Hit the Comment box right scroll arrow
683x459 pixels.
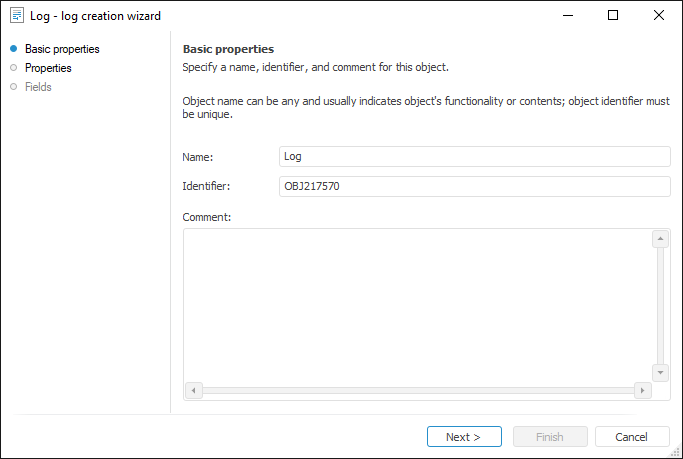643,390
